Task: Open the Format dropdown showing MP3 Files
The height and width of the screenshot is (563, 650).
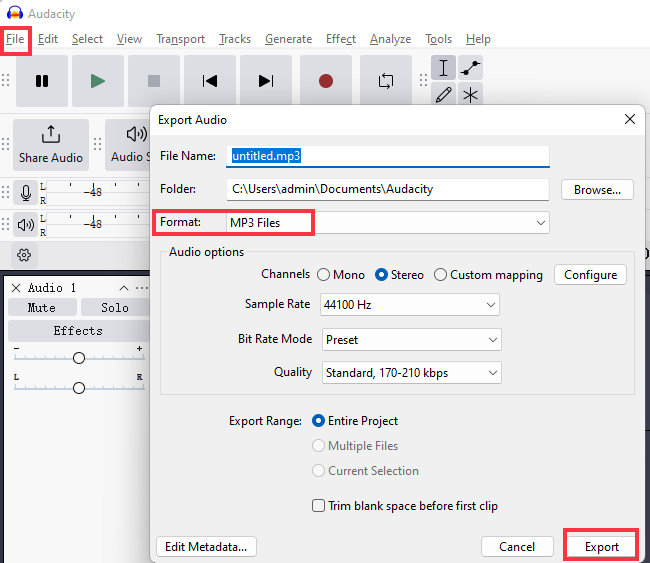Action: click(x=388, y=223)
